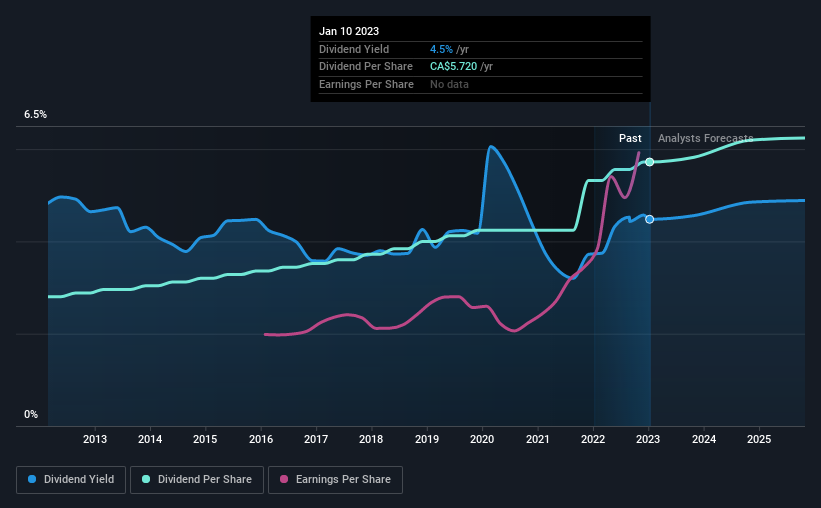This screenshot has width=821, height=508.
Task: Click the 2015 x-axis label
Action: 205,439
